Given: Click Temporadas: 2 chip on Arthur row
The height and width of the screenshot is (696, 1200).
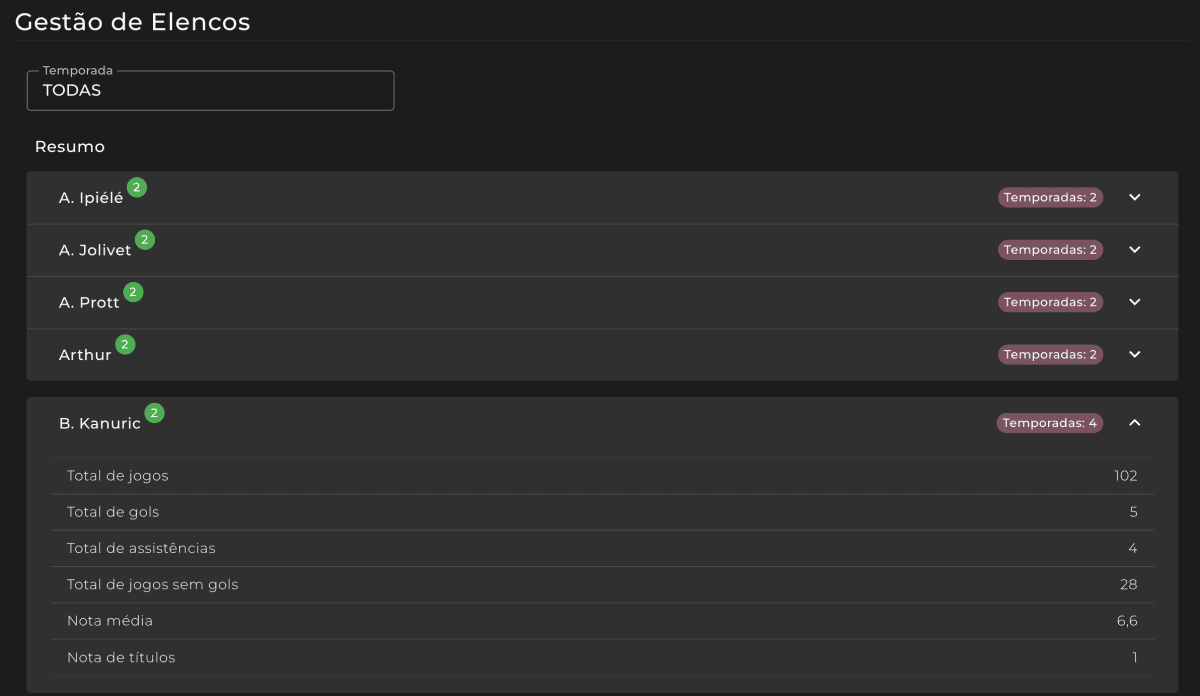Looking at the screenshot, I should pyautogui.click(x=1050, y=354).
